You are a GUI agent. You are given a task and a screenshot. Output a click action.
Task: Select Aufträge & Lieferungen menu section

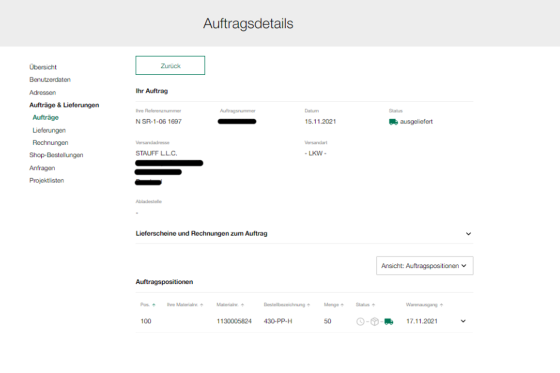coord(64,105)
